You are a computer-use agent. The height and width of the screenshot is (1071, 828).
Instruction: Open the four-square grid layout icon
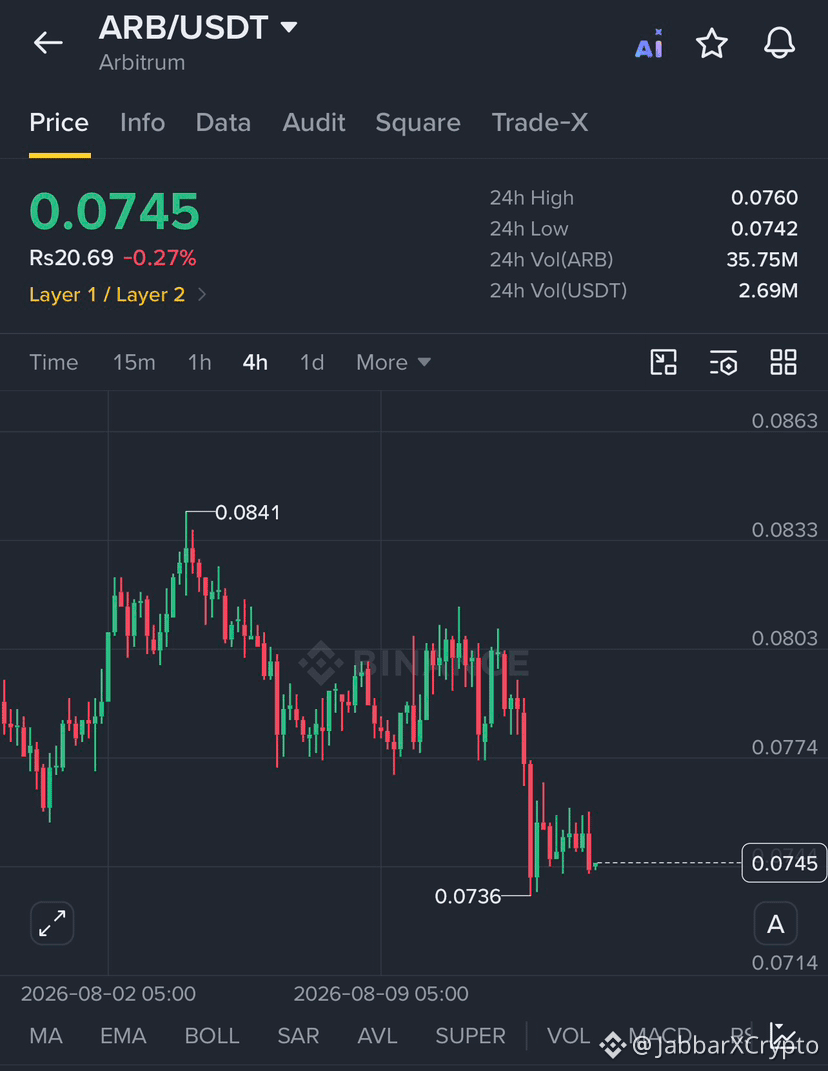(783, 362)
